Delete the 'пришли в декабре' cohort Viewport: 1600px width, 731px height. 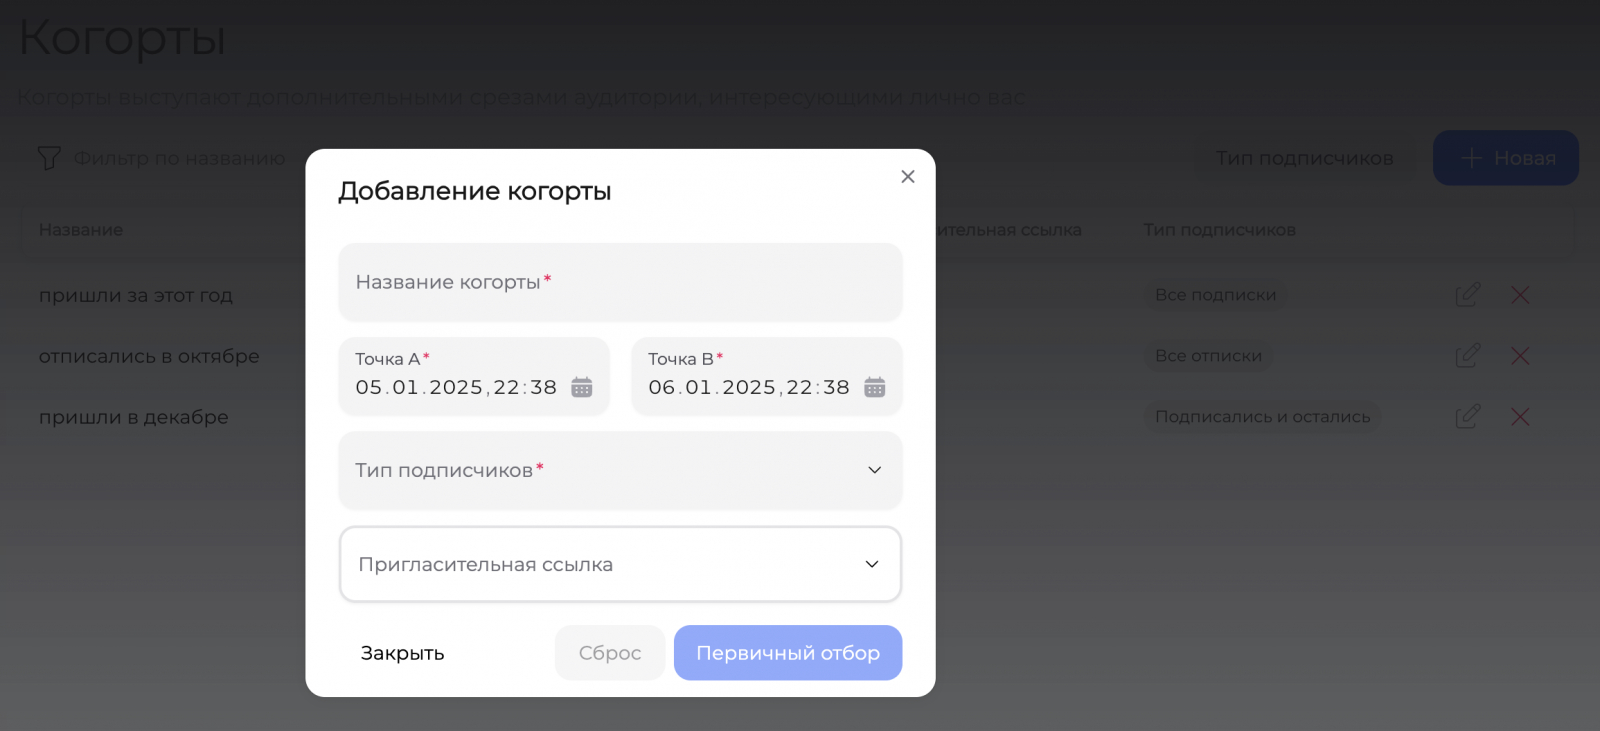click(1520, 417)
